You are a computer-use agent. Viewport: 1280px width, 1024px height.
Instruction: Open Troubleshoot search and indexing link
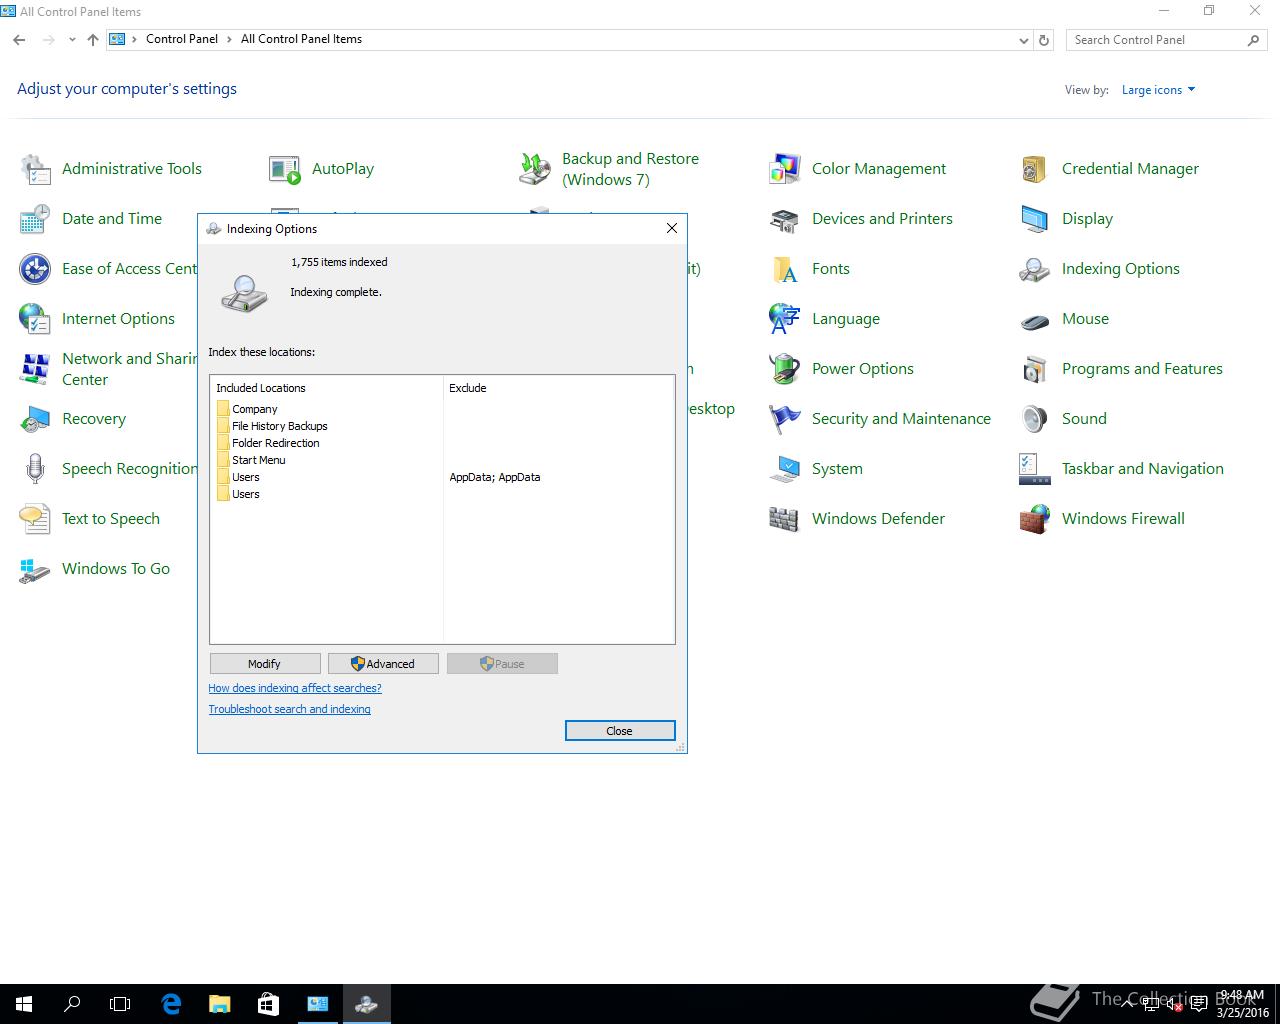coord(289,709)
